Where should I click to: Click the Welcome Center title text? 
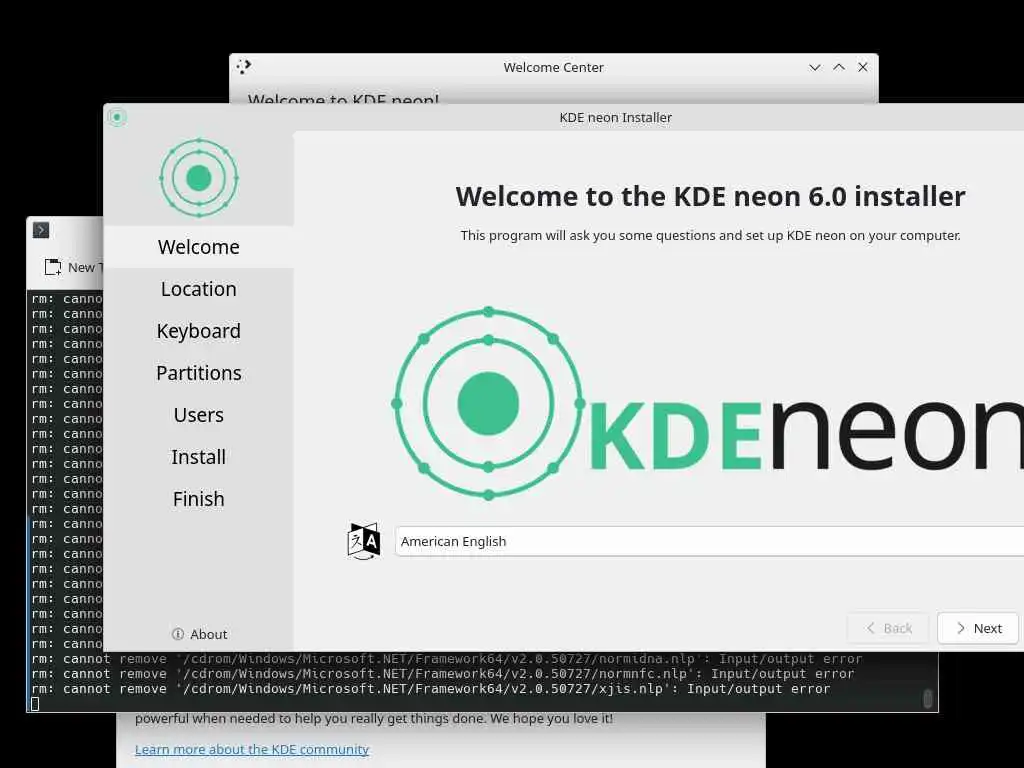553,67
